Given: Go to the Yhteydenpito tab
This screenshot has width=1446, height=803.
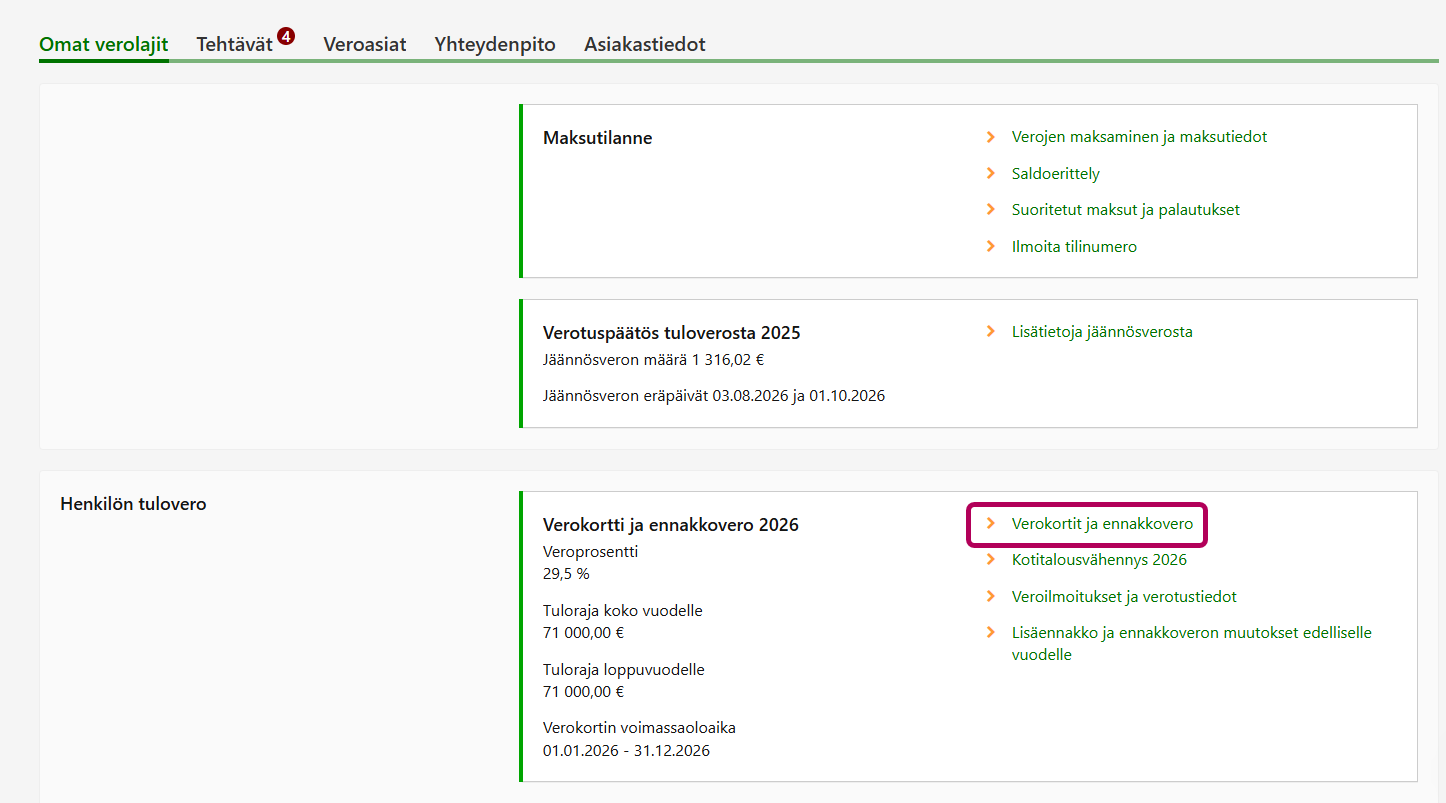Looking at the screenshot, I should pos(495,45).
